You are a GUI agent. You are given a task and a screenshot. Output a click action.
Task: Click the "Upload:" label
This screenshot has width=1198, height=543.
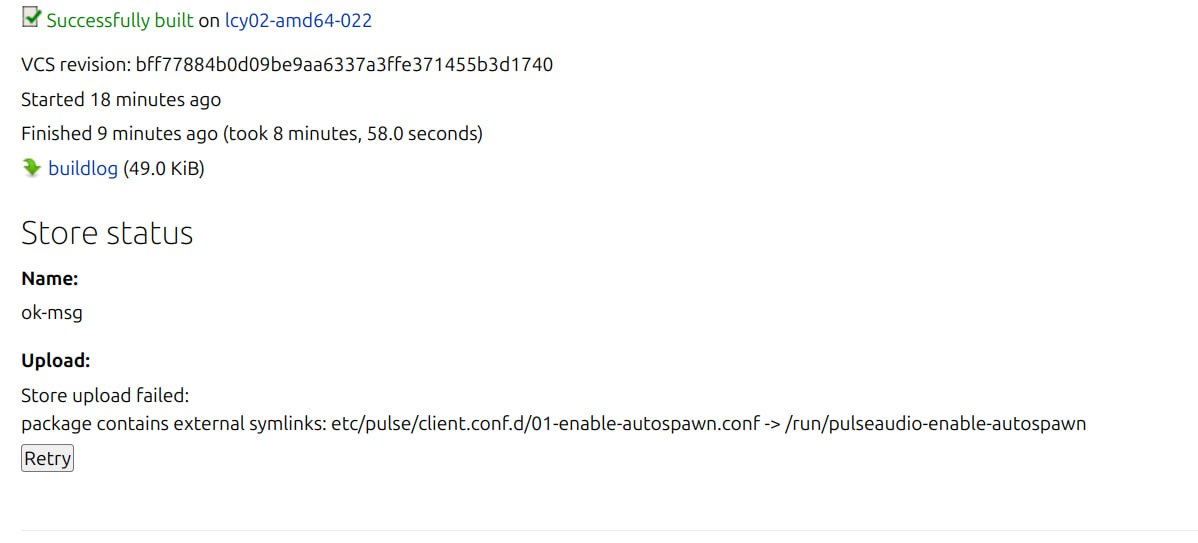[x=56, y=360]
